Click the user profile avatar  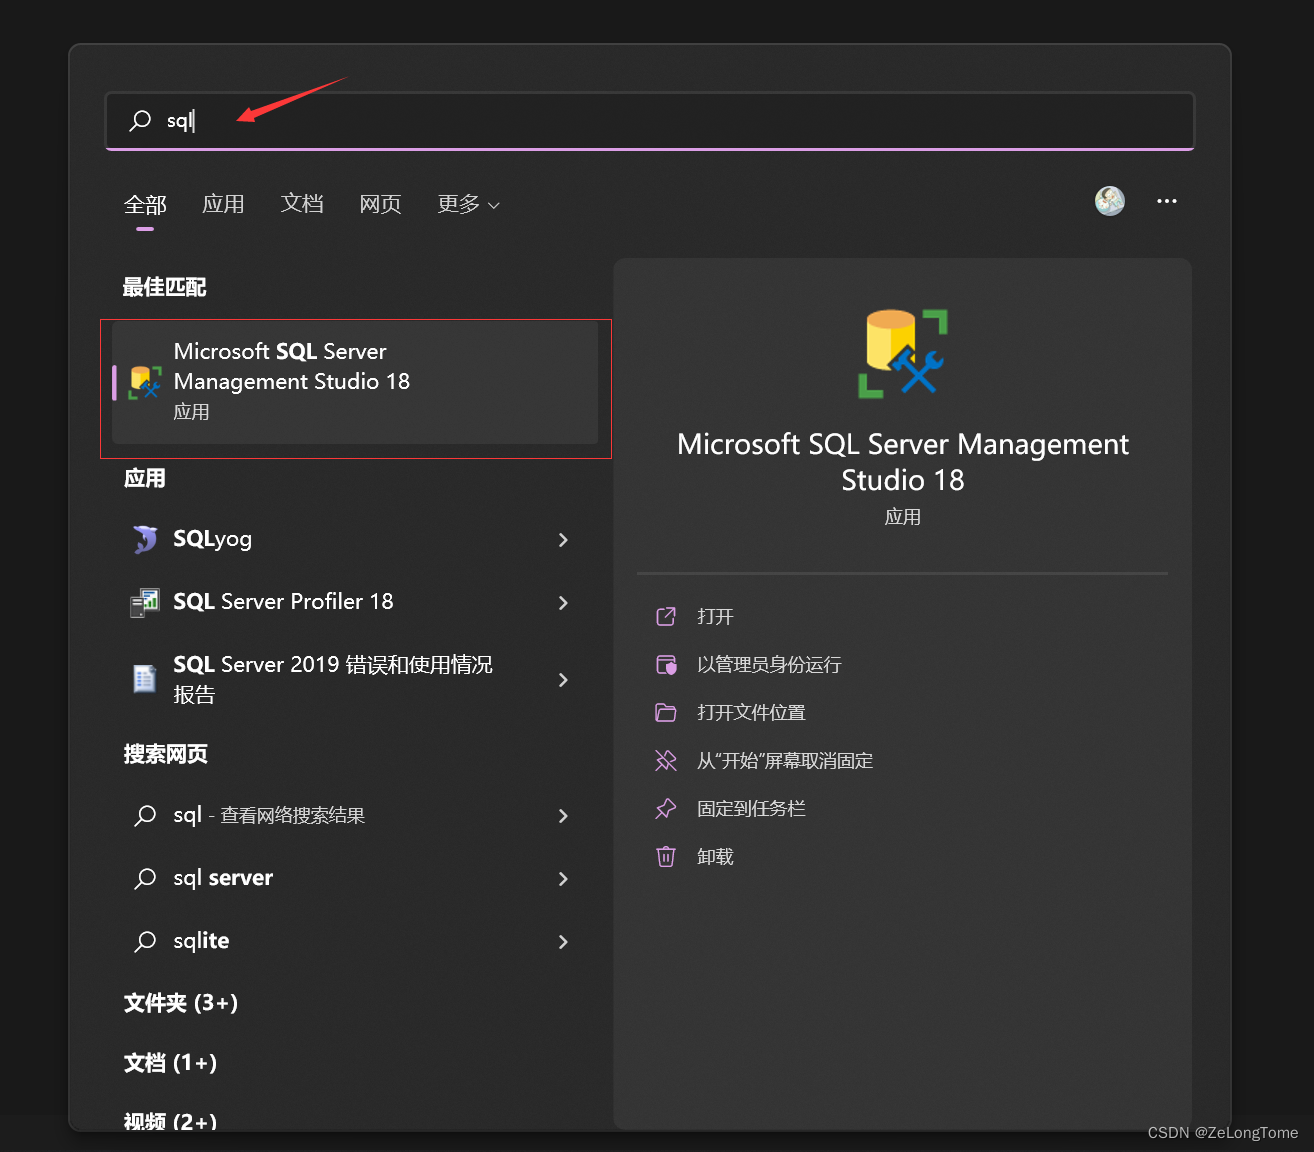click(x=1110, y=201)
